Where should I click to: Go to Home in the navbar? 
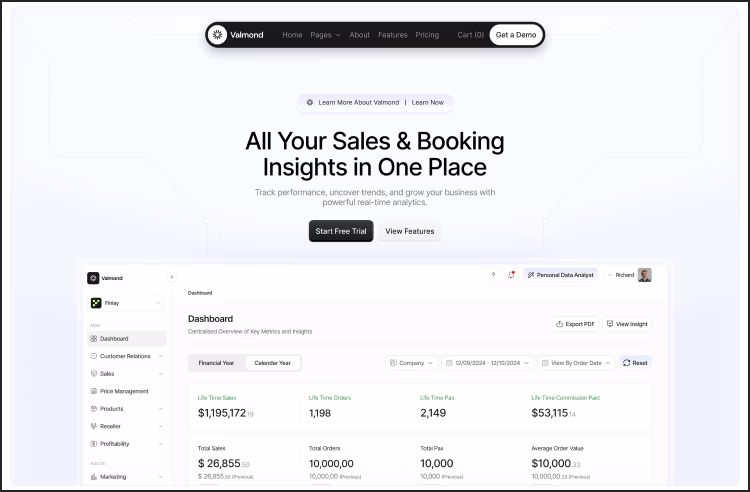[x=292, y=35]
